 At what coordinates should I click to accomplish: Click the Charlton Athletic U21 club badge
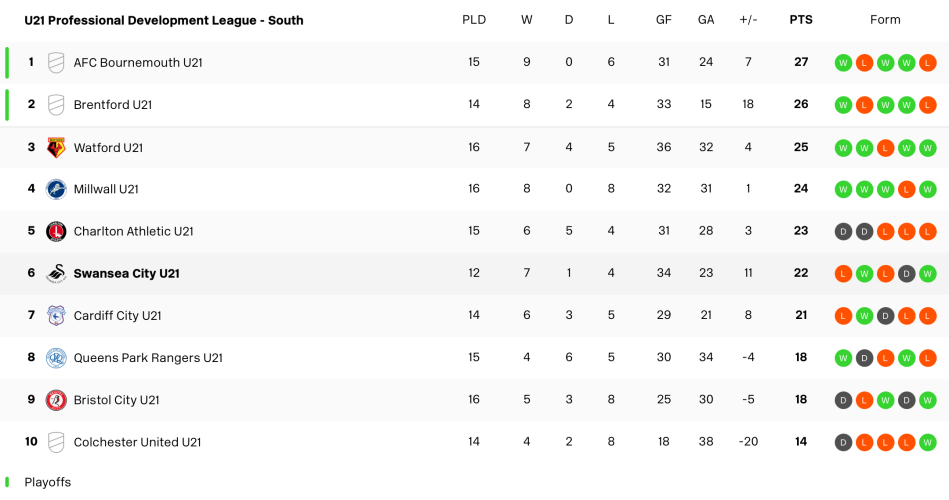56,231
